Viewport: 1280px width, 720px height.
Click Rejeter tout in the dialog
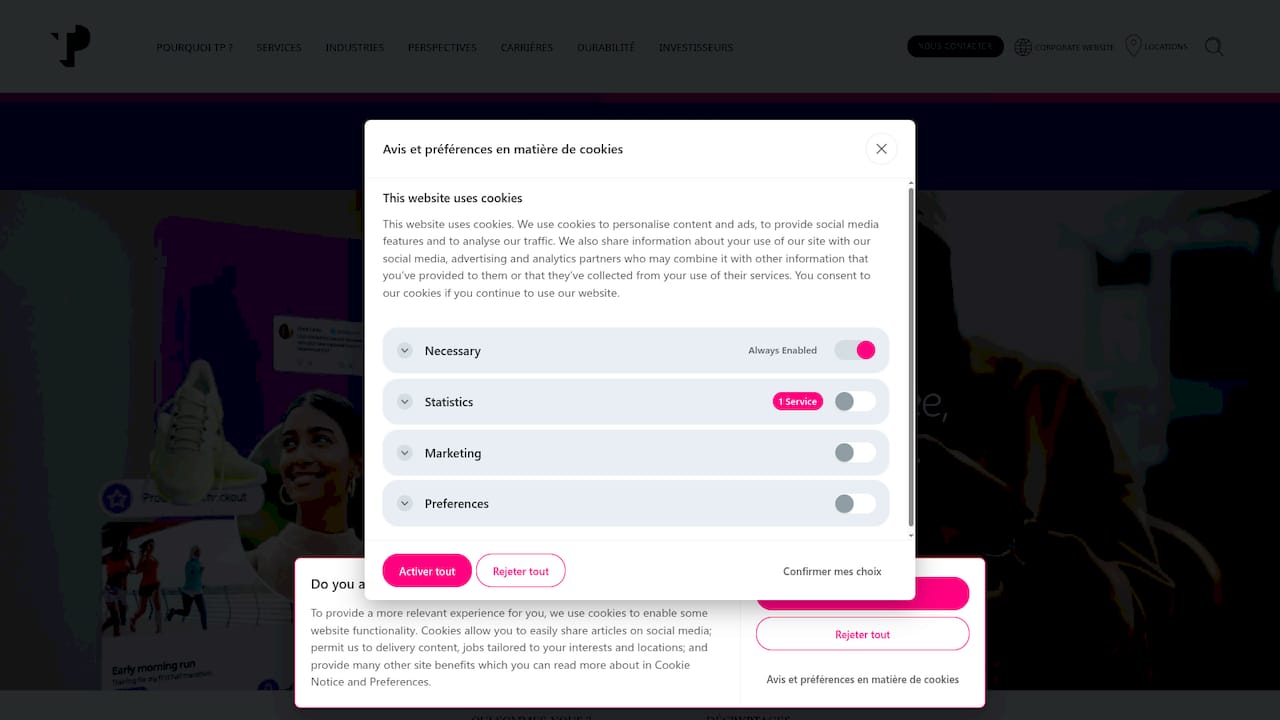(521, 571)
